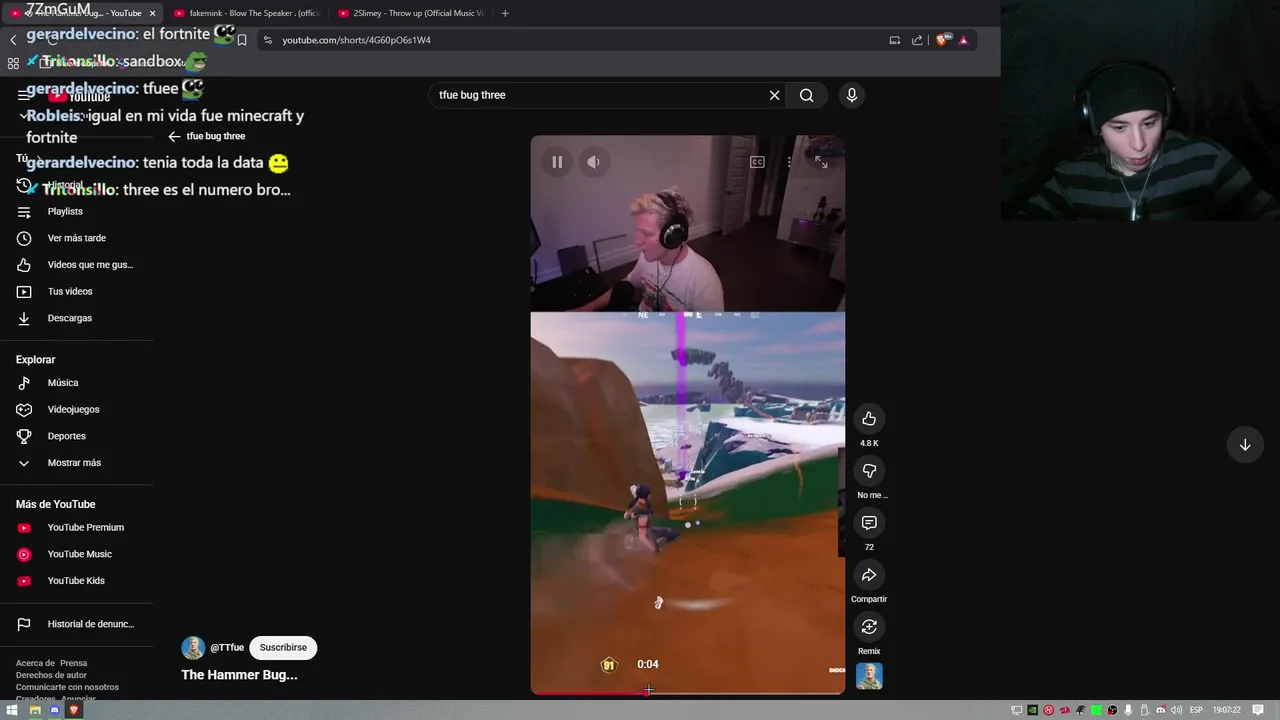Open the comments showing 72

coord(869,523)
